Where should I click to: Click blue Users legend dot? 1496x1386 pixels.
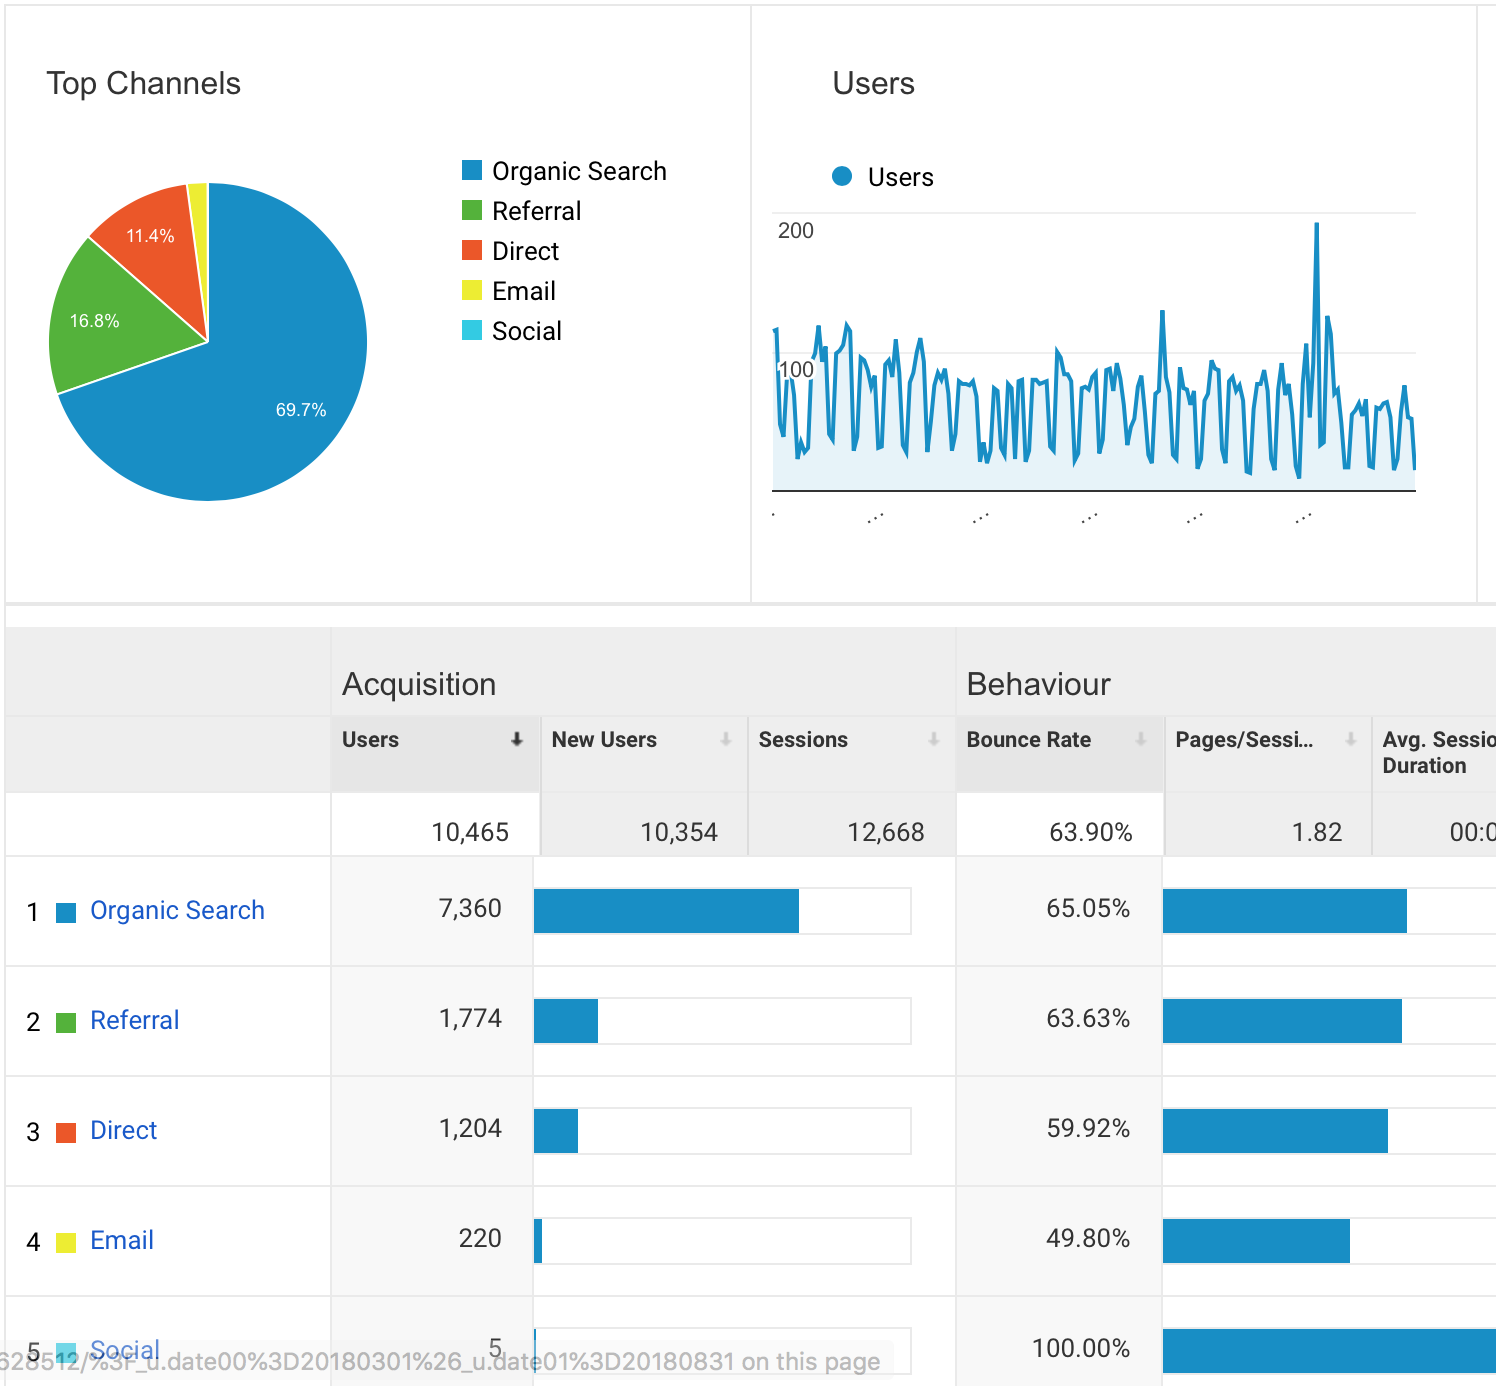(842, 177)
